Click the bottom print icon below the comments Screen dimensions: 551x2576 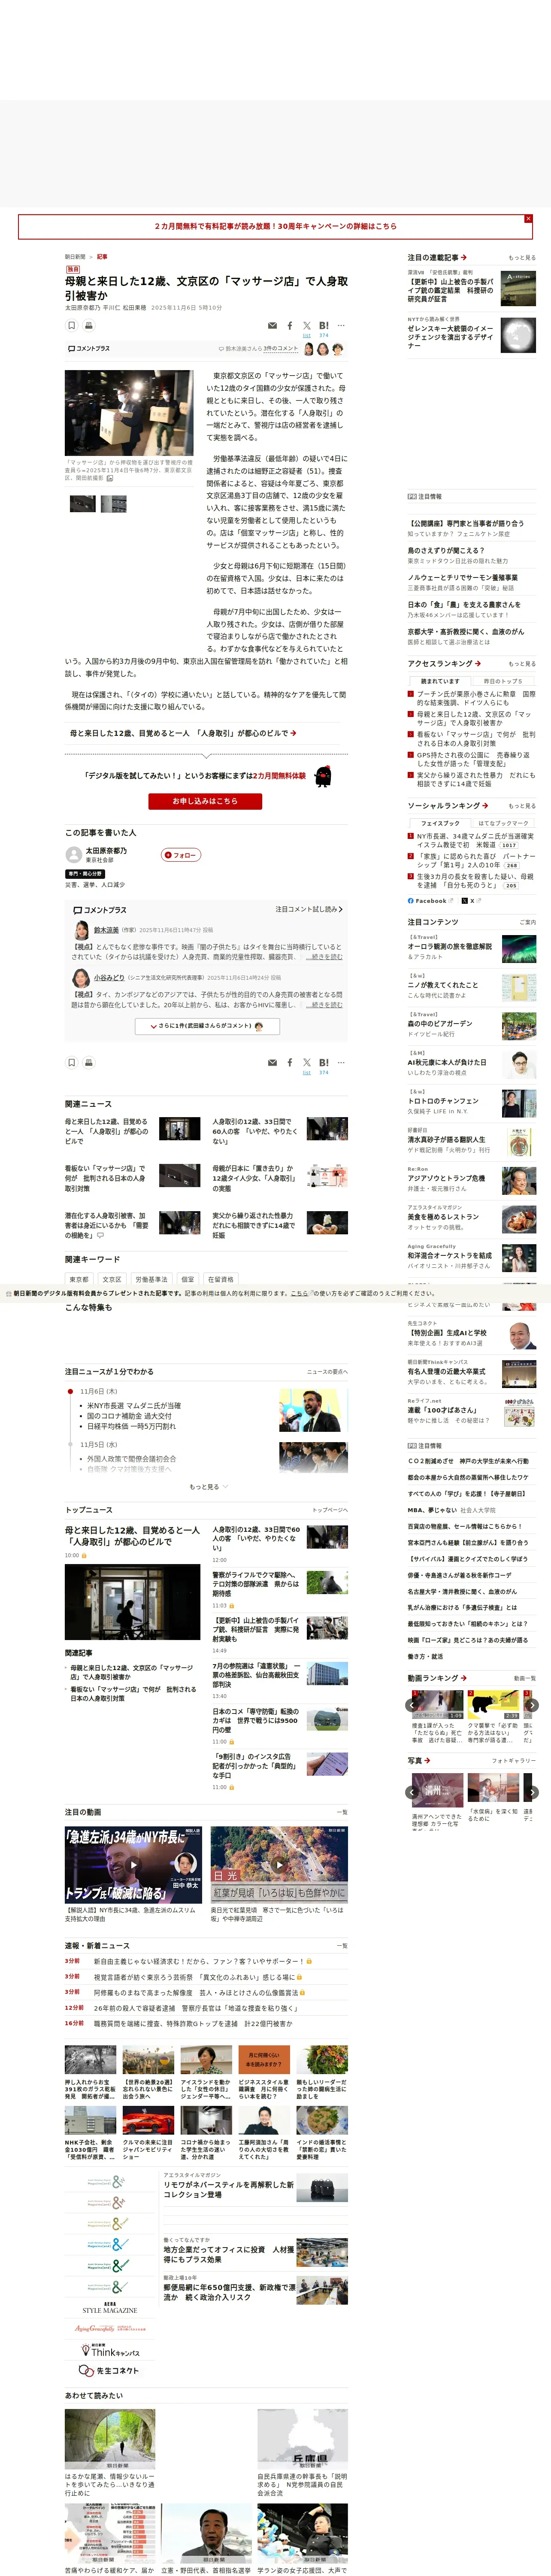(88, 1062)
